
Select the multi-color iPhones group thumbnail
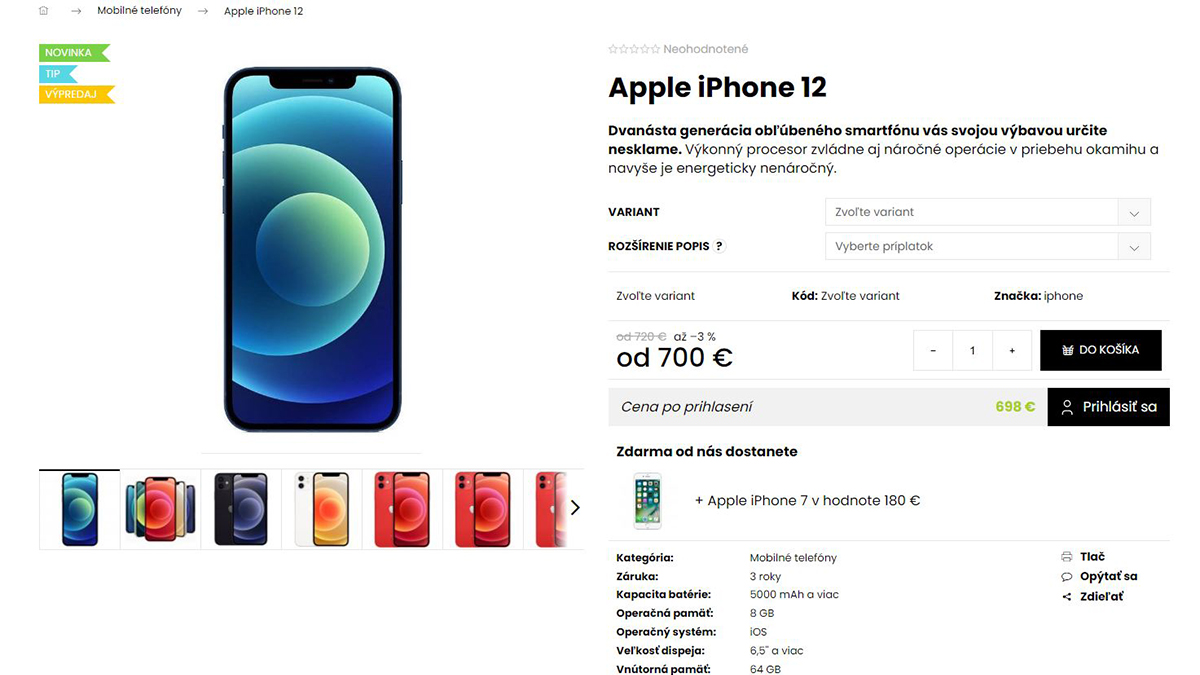click(160, 509)
